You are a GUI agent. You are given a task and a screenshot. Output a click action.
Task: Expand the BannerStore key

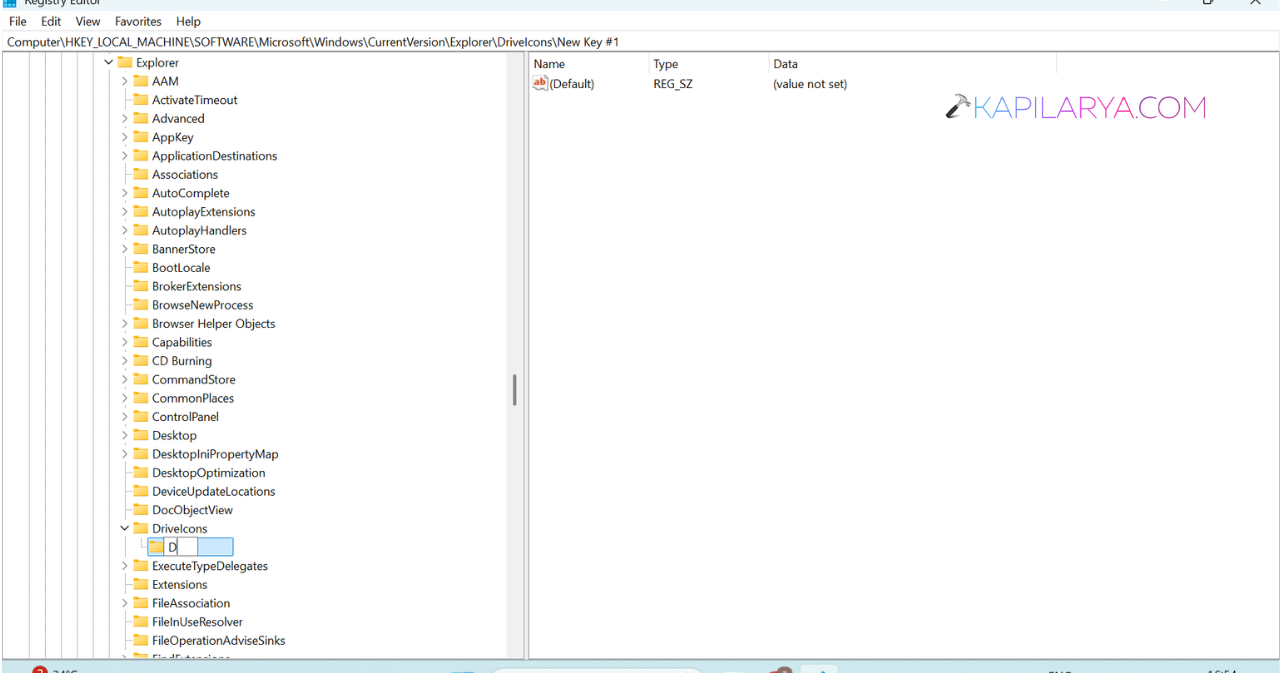(125, 249)
